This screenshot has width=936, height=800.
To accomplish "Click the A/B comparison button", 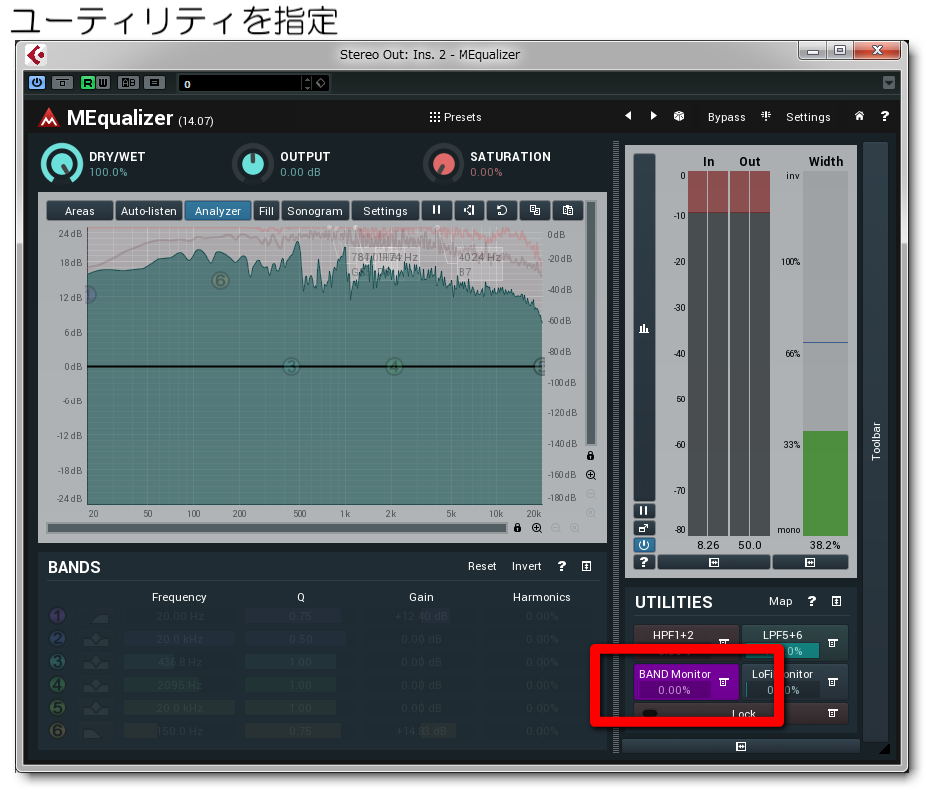I will 128,82.
